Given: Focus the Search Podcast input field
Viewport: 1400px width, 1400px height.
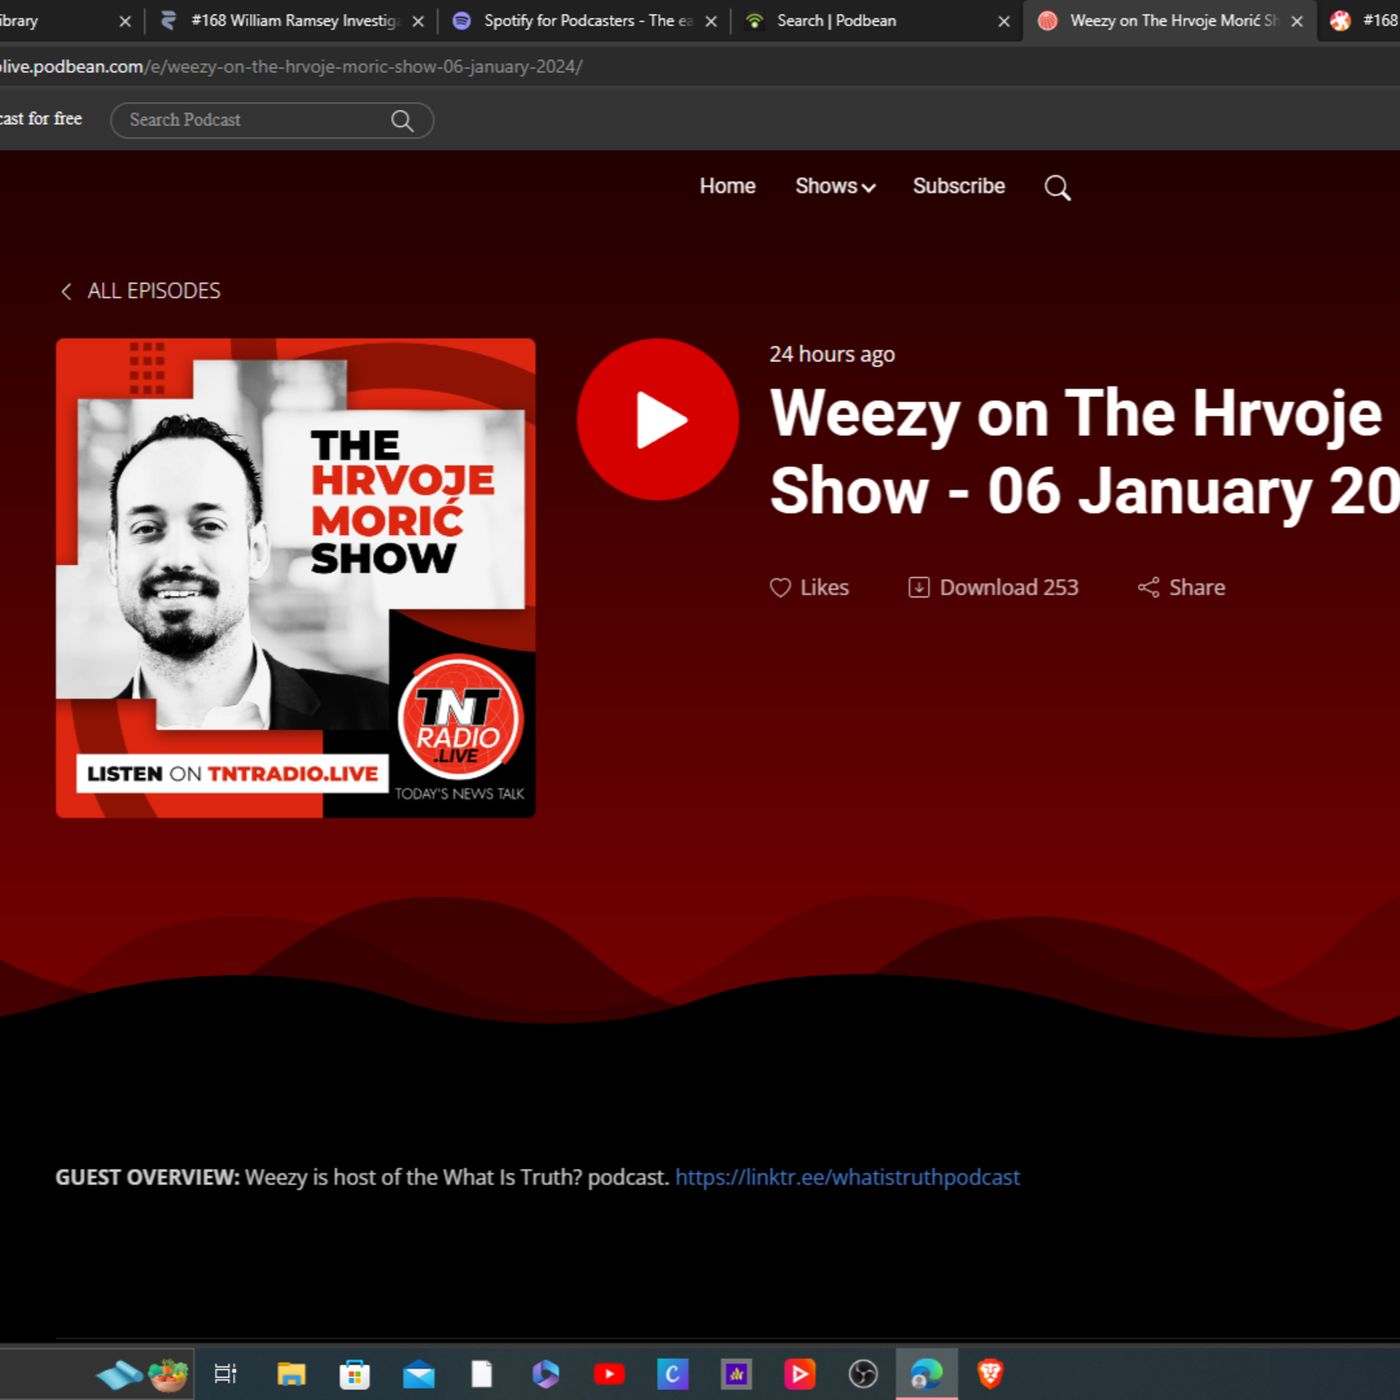Looking at the screenshot, I should point(272,120).
